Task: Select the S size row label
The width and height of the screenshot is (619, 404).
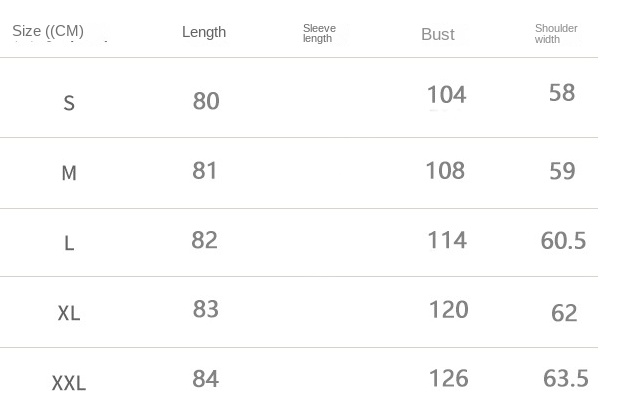Action: point(69,103)
